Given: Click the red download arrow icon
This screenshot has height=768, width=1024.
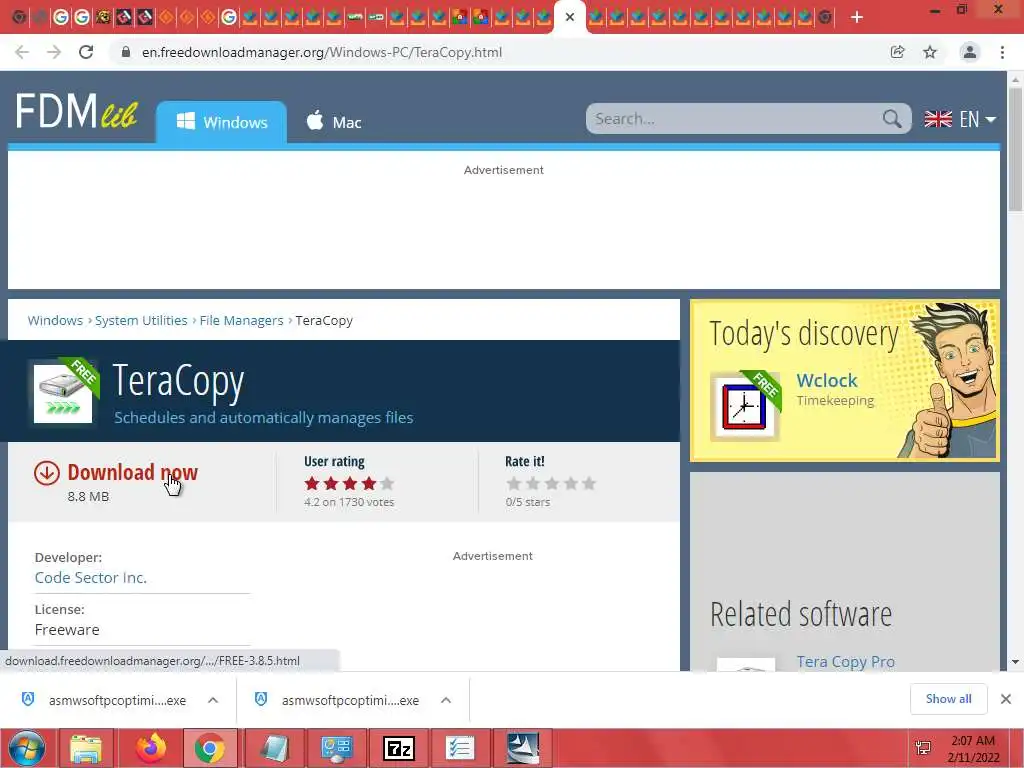Looking at the screenshot, I should tap(47, 473).
